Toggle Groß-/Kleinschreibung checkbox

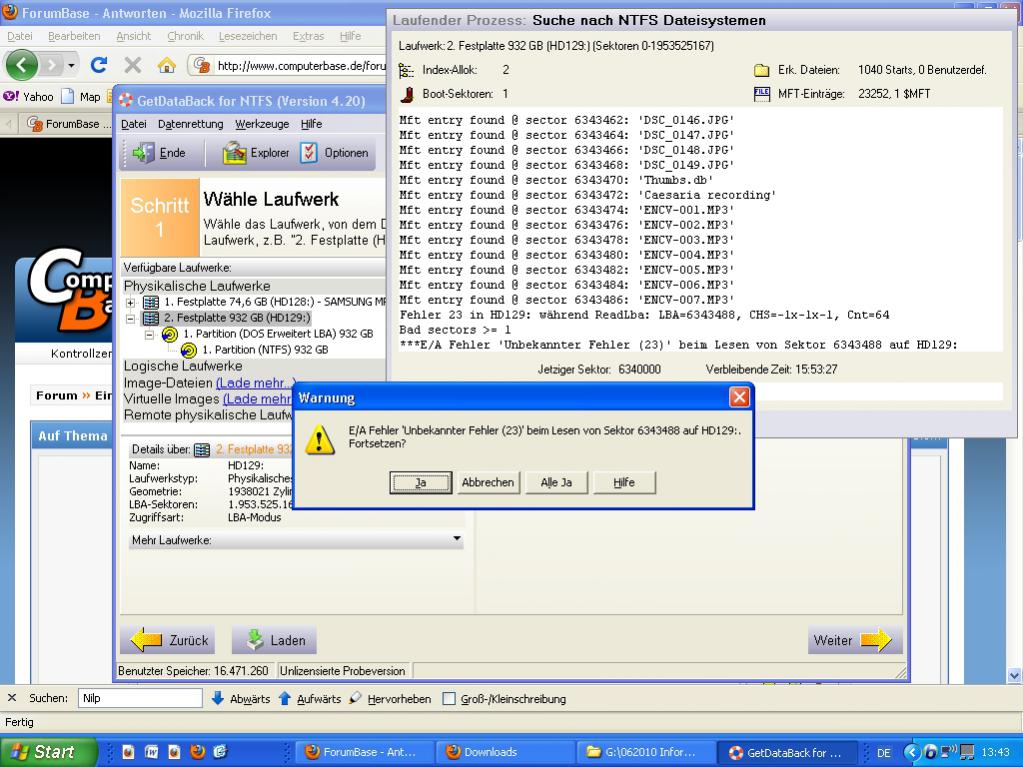click(449, 699)
